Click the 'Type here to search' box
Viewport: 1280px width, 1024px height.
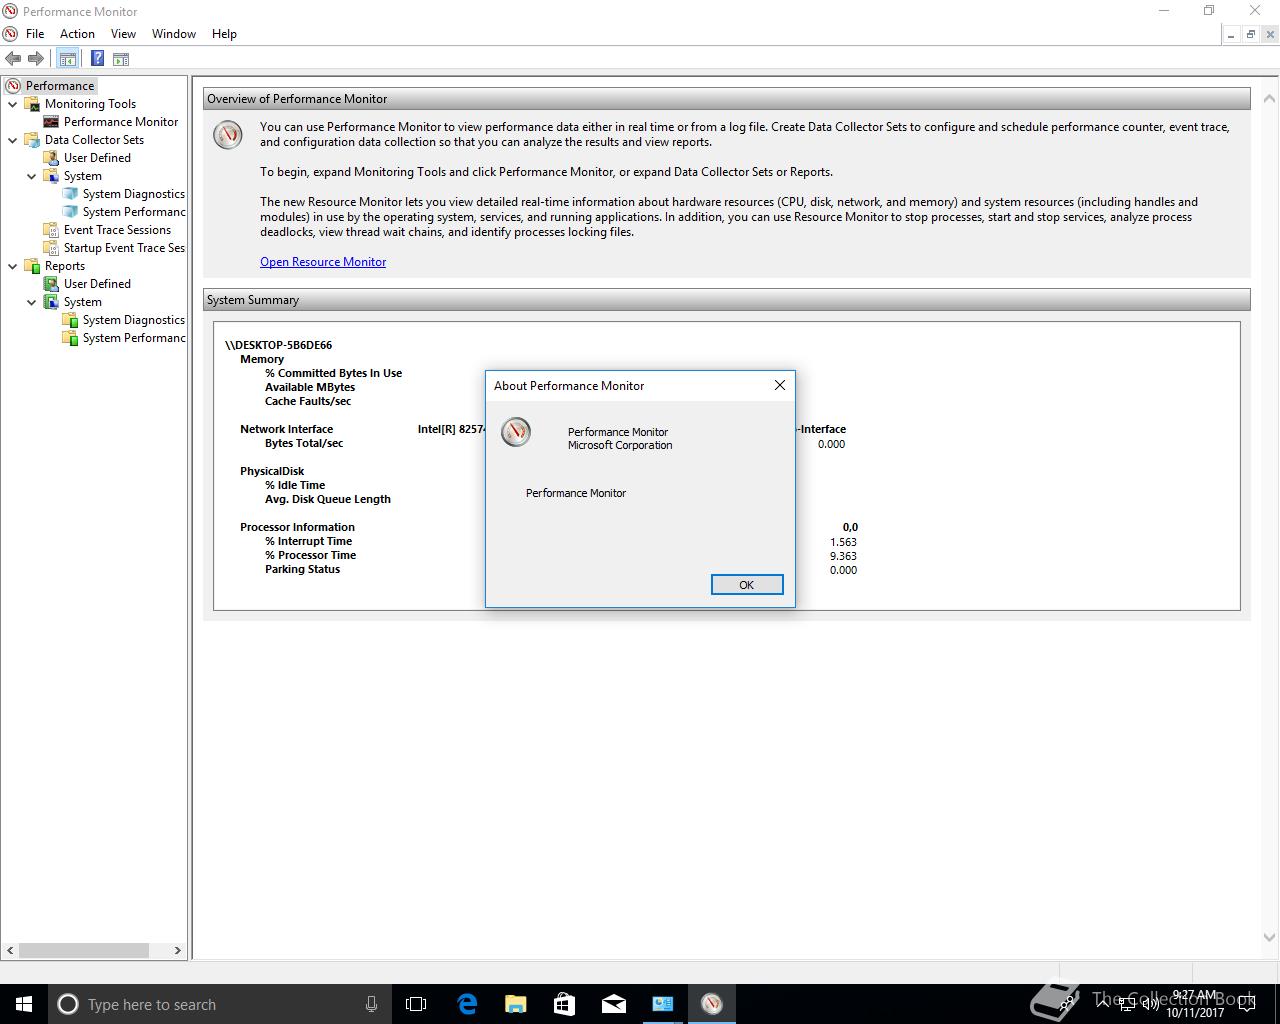(219, 1004)
